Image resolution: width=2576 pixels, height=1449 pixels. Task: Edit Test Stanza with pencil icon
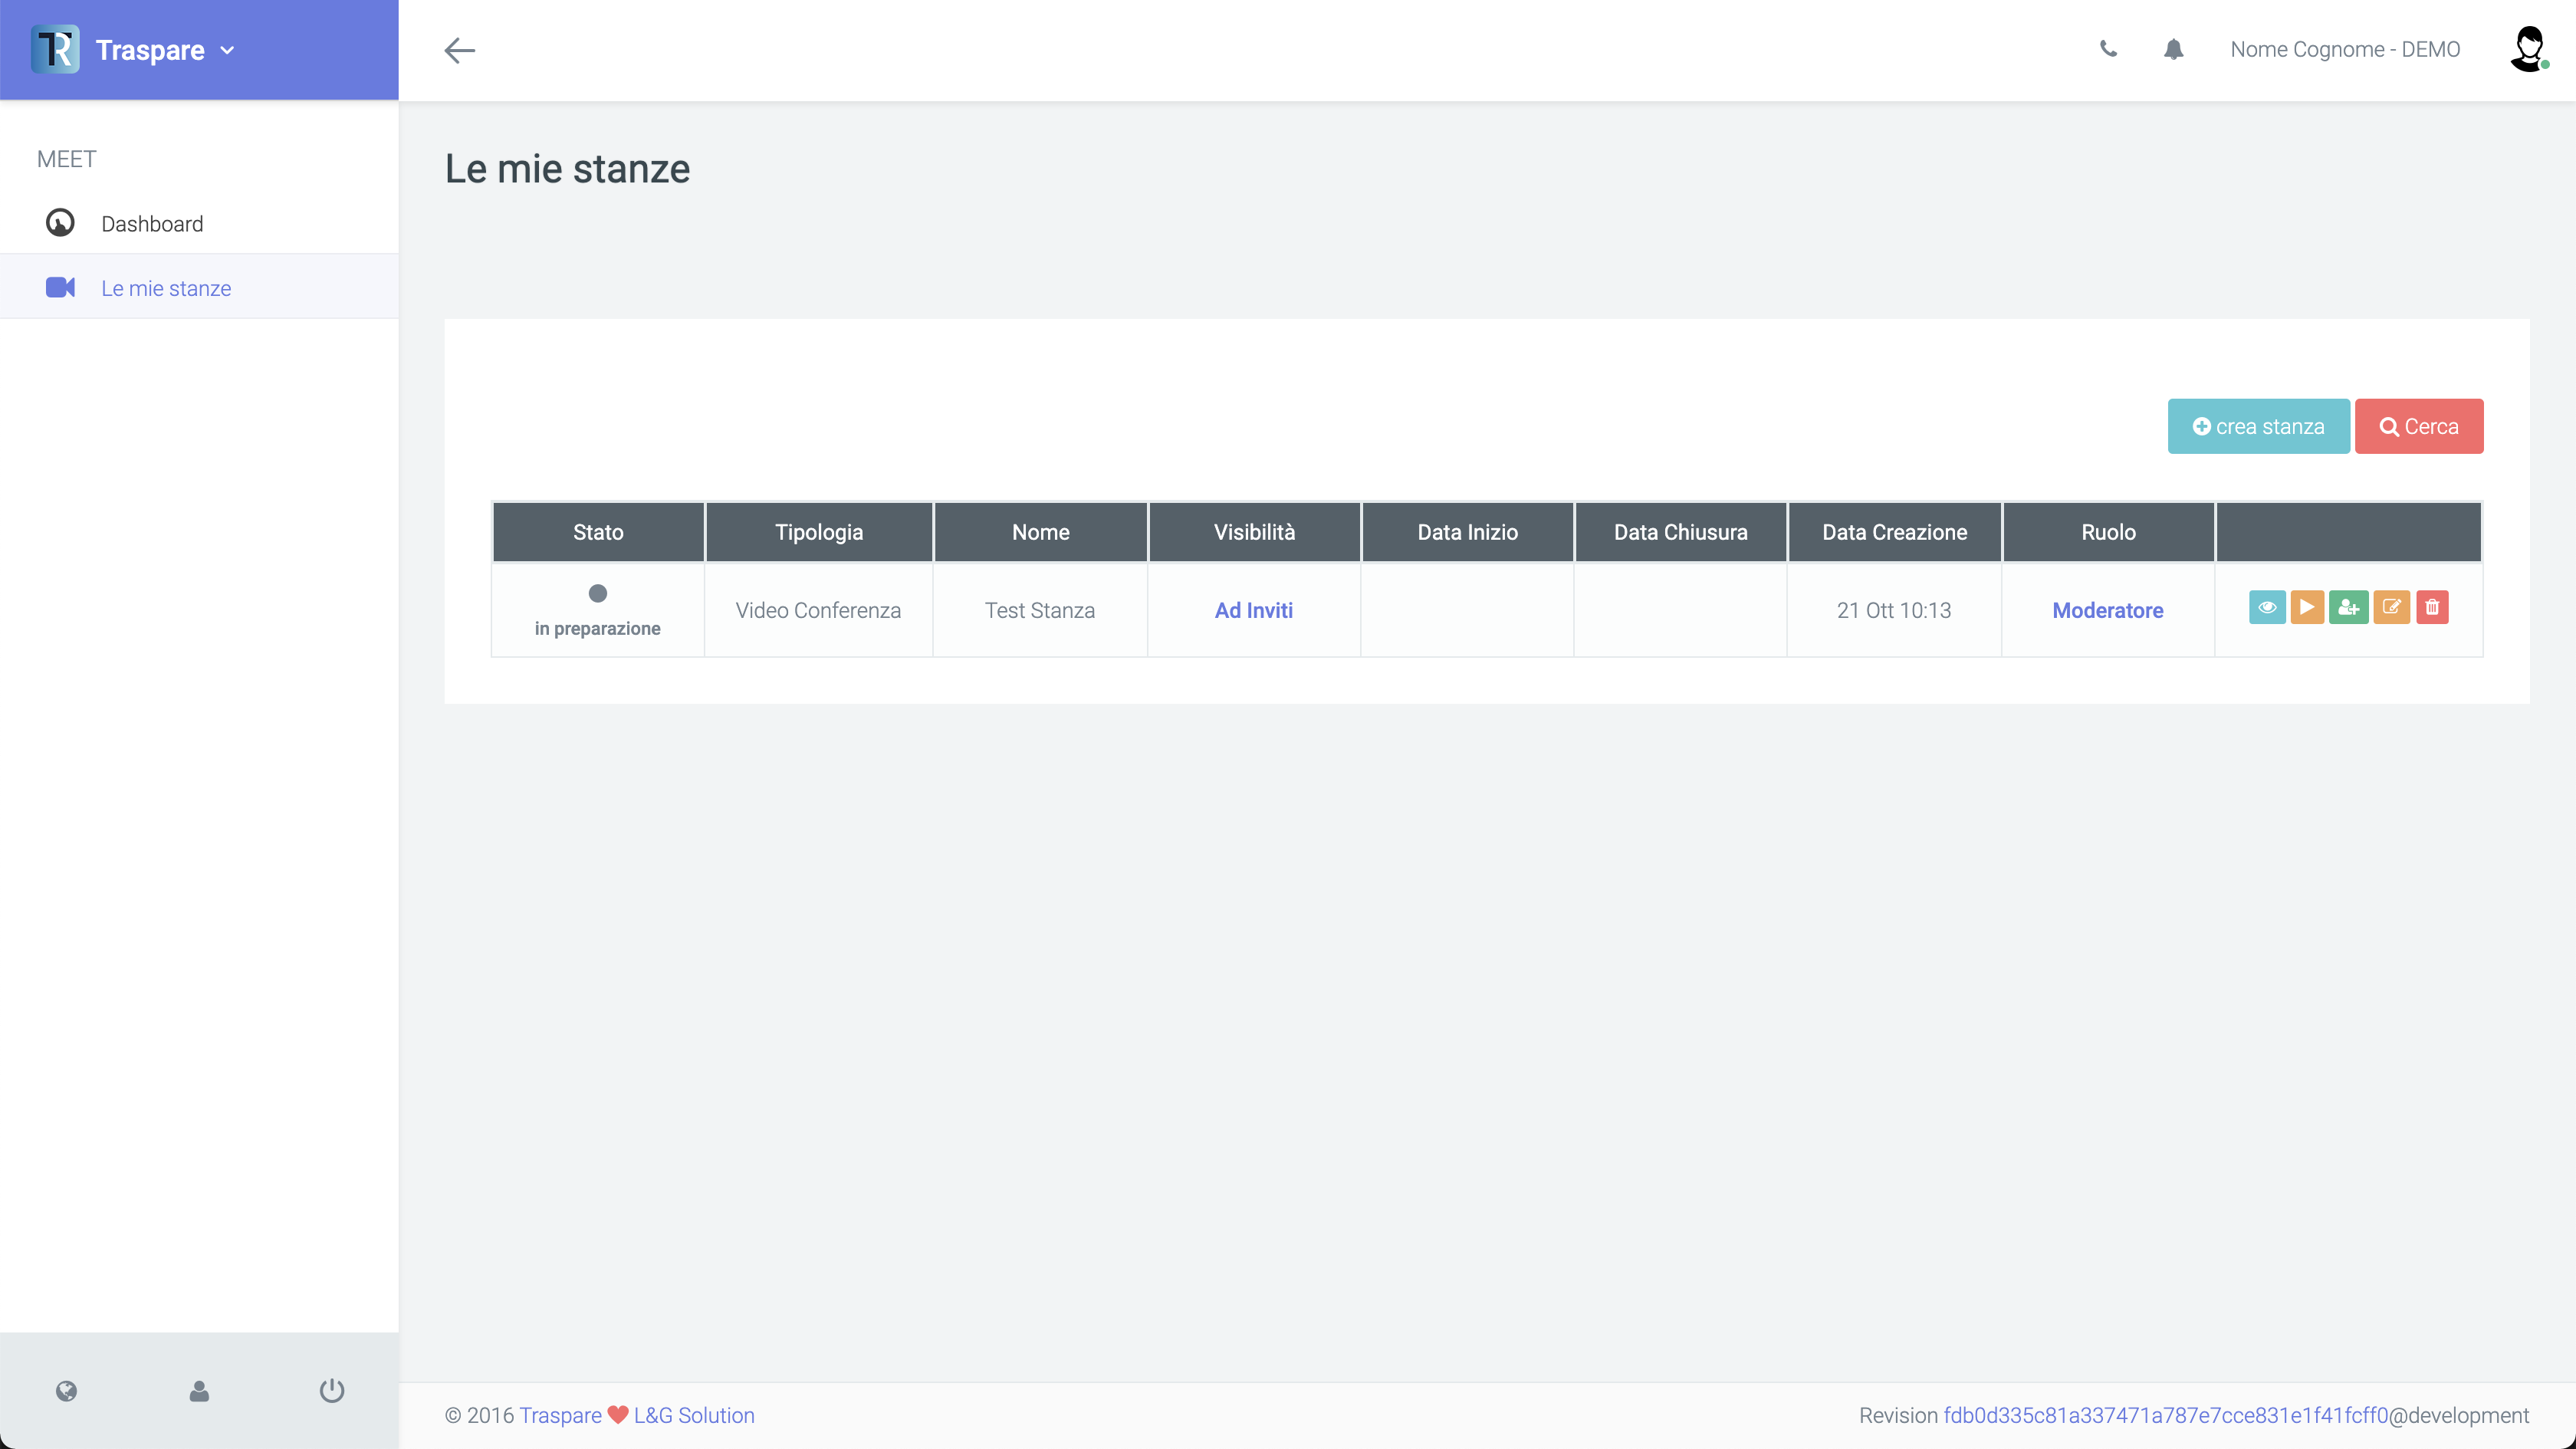(x=2391, y=607)
